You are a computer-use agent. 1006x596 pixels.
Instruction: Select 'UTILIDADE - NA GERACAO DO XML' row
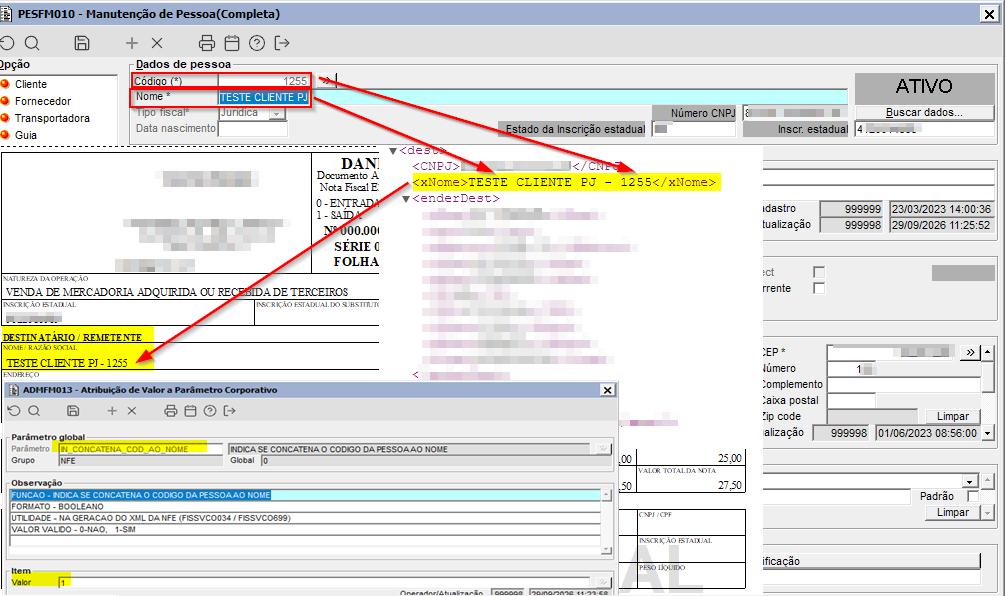tap(305, 518)
